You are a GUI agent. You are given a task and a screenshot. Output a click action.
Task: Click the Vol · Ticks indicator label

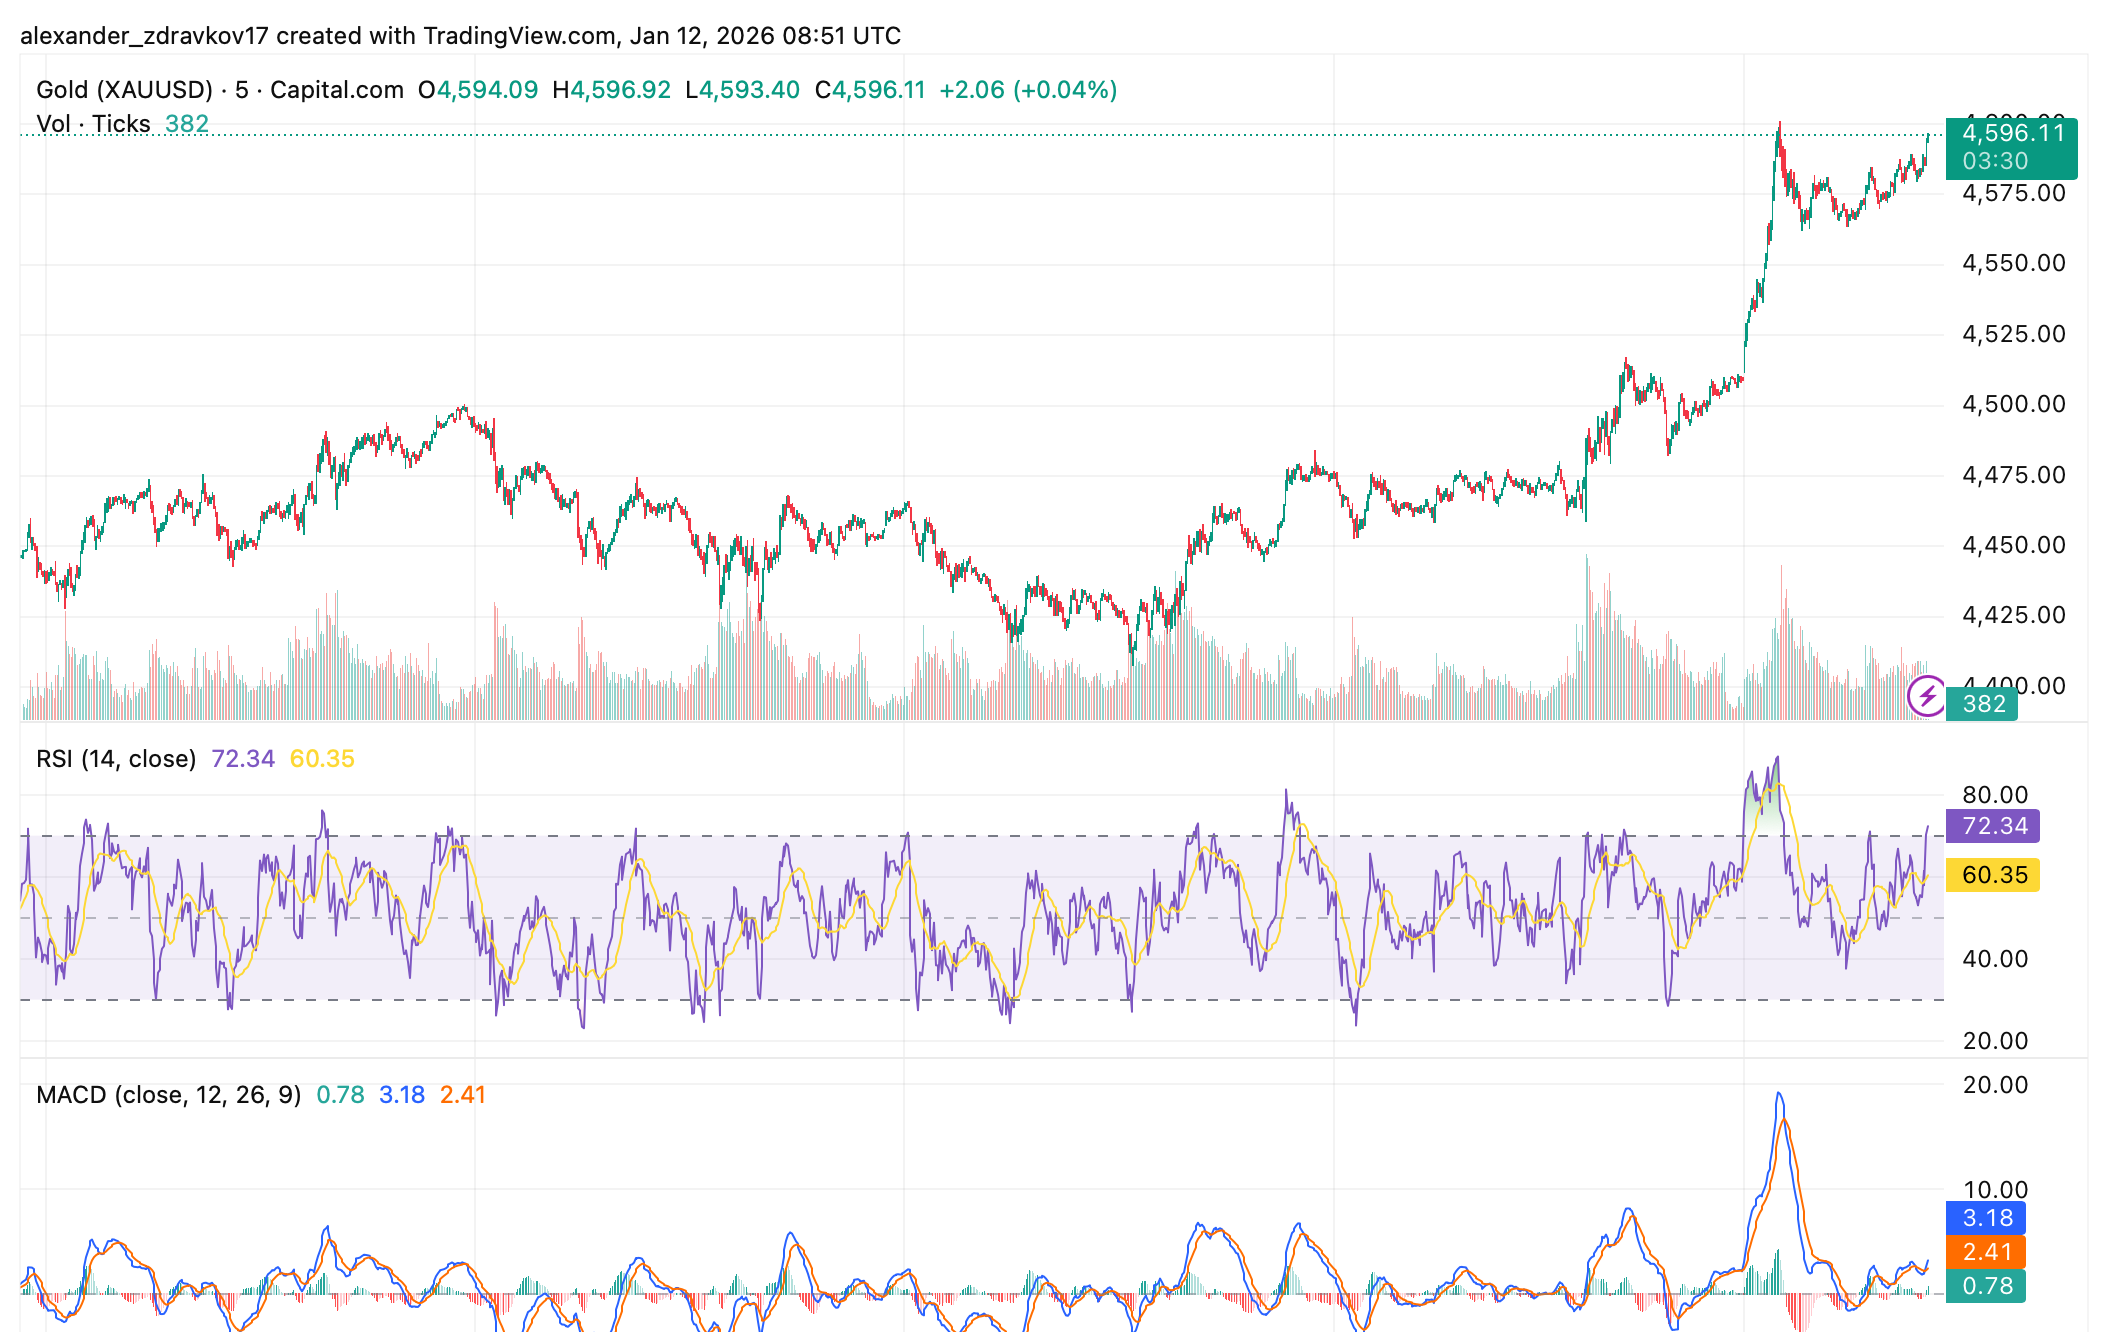tap(93, 124)
